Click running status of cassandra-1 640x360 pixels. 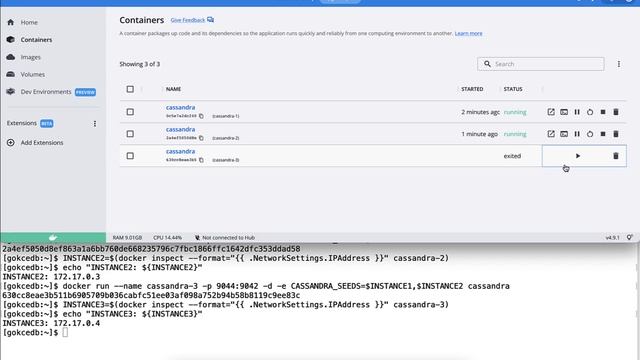tap(515, 112)
